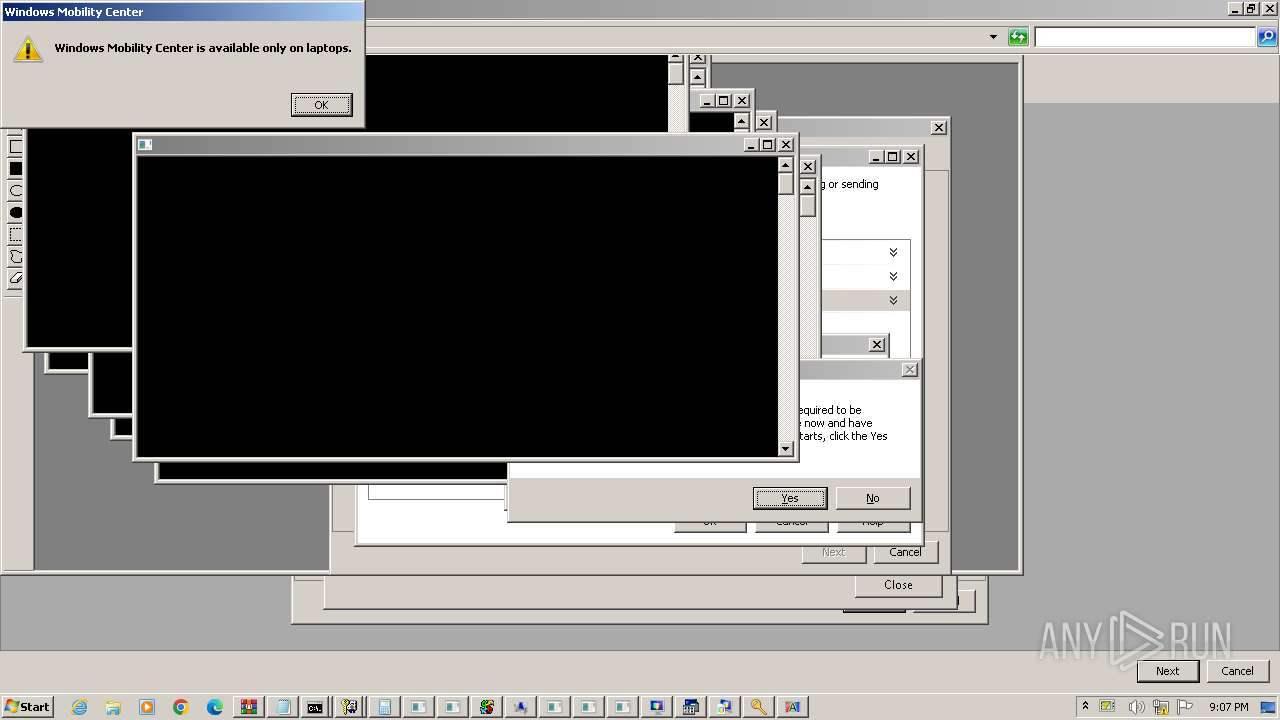Click the volume speaker tray icon

tap(1136, 707)
